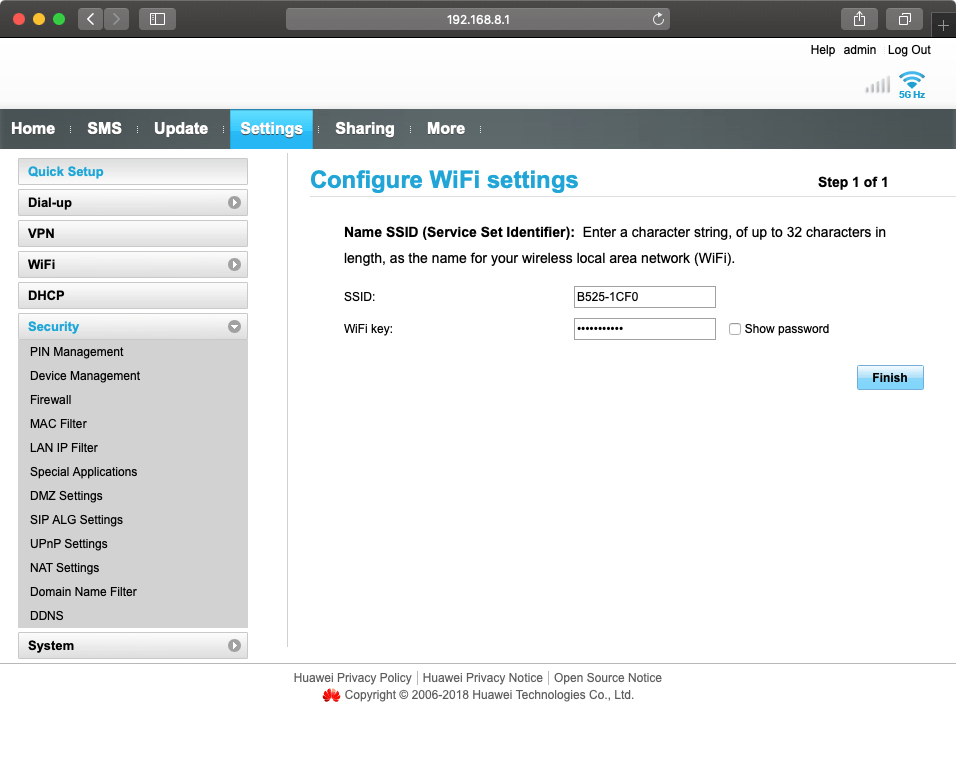This screenshot has width=956, height=777.
Task: Enable the Show password checkbox
Action: (735, 329)
